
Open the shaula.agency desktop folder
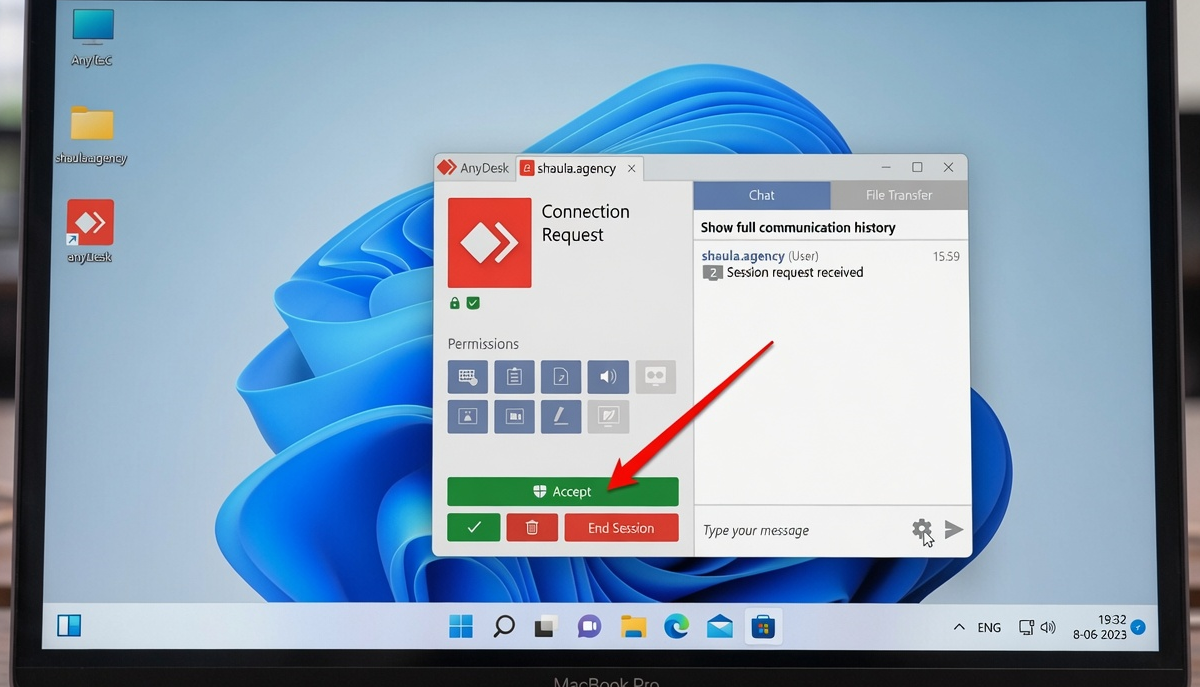(x=92, y=134)
